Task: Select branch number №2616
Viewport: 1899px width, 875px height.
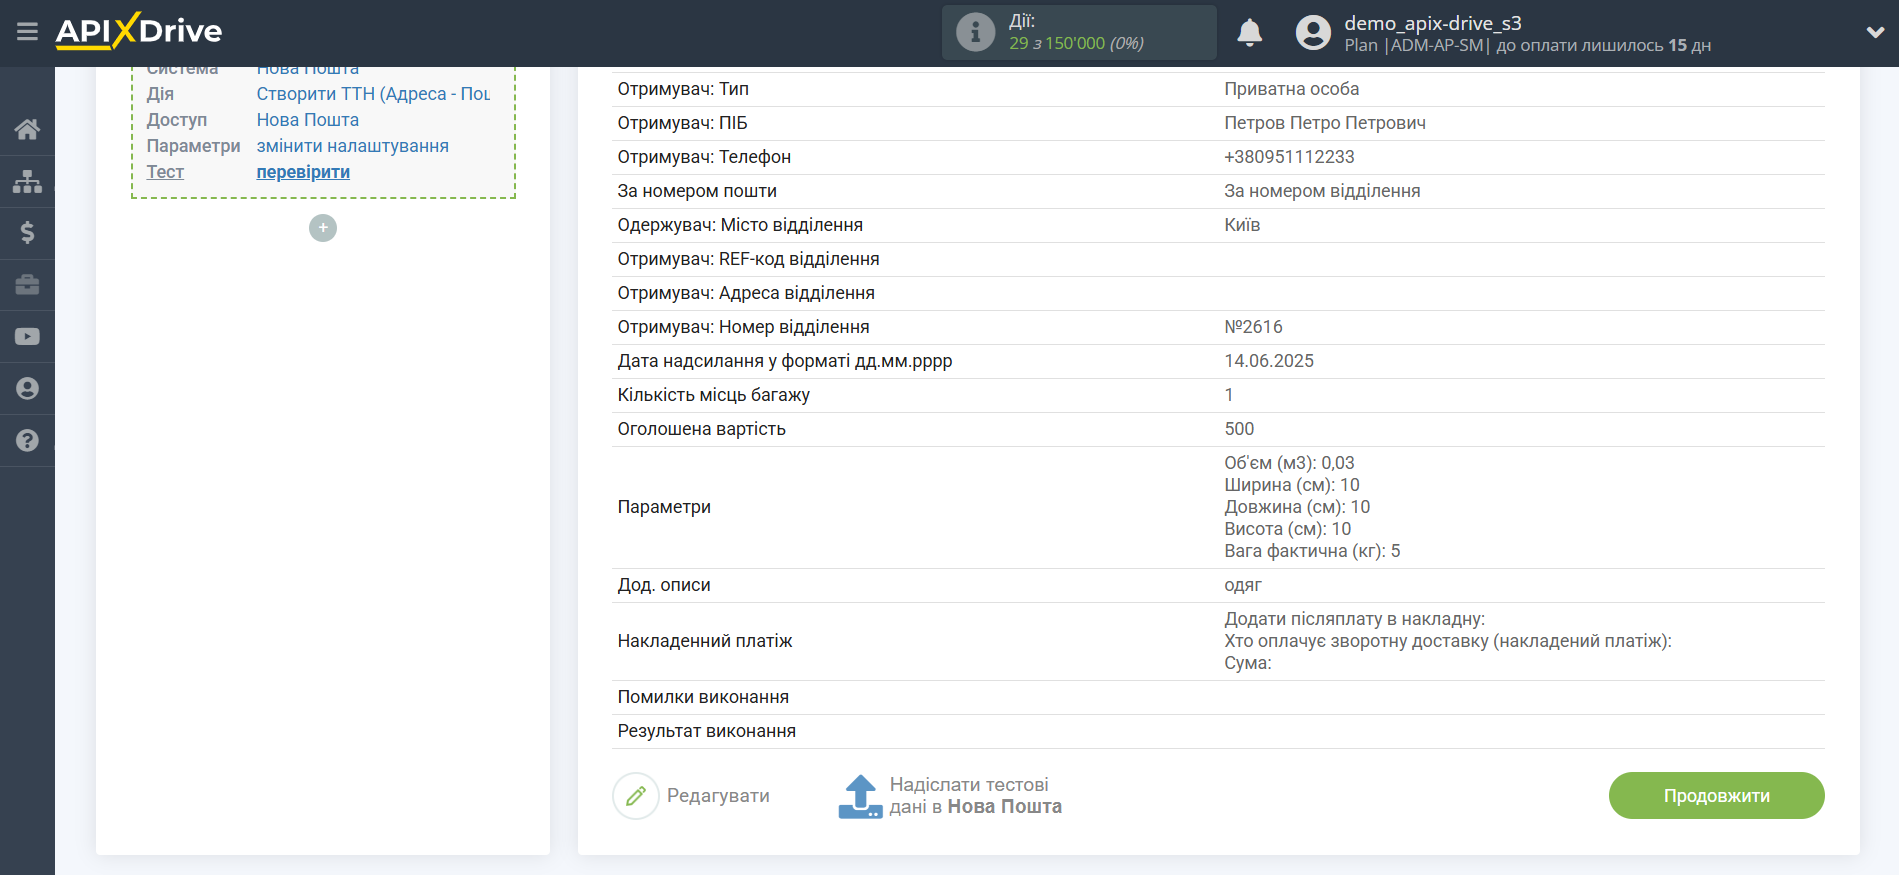Action: coord(1253,327)
